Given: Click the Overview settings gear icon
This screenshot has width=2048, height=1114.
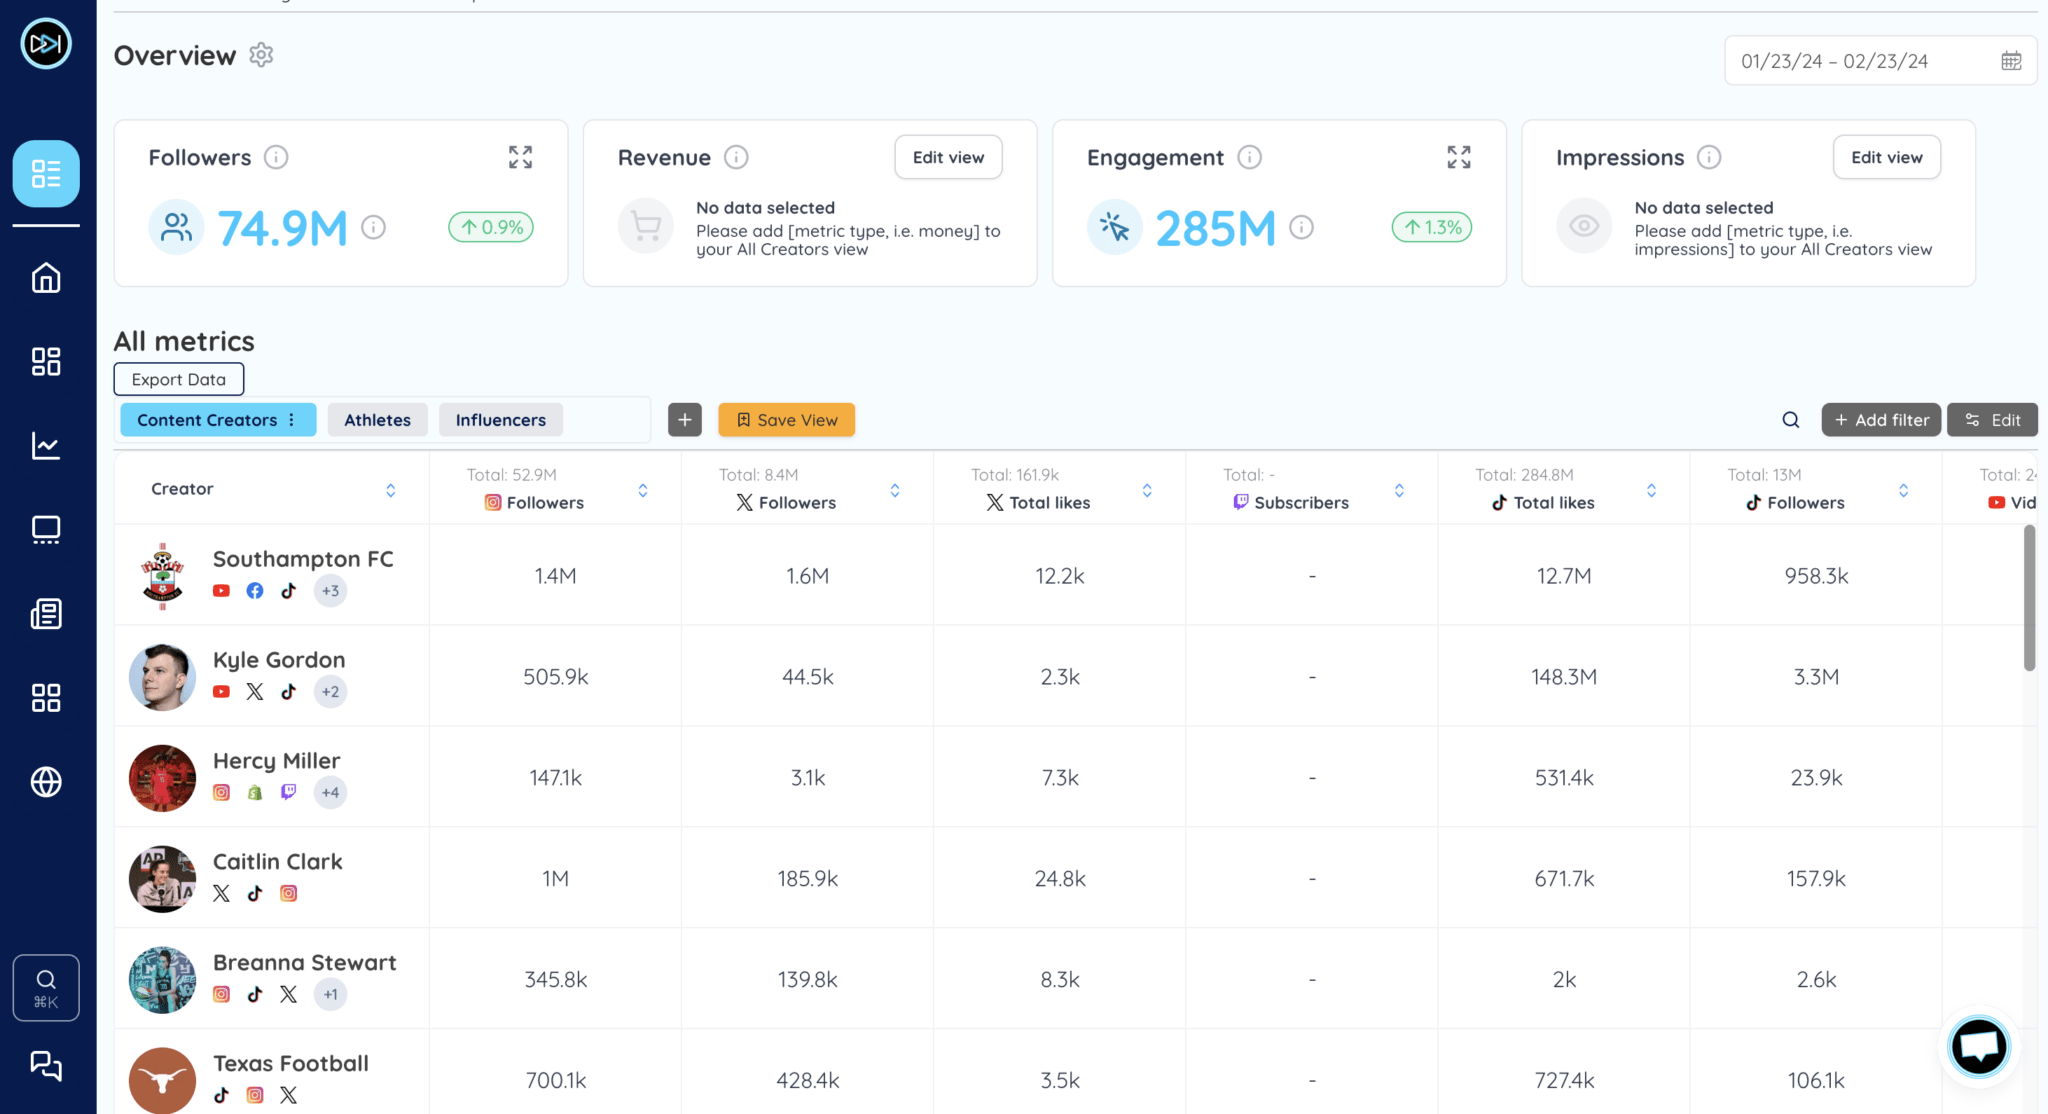Looking at the screenshot, I should tap(261, 55).
